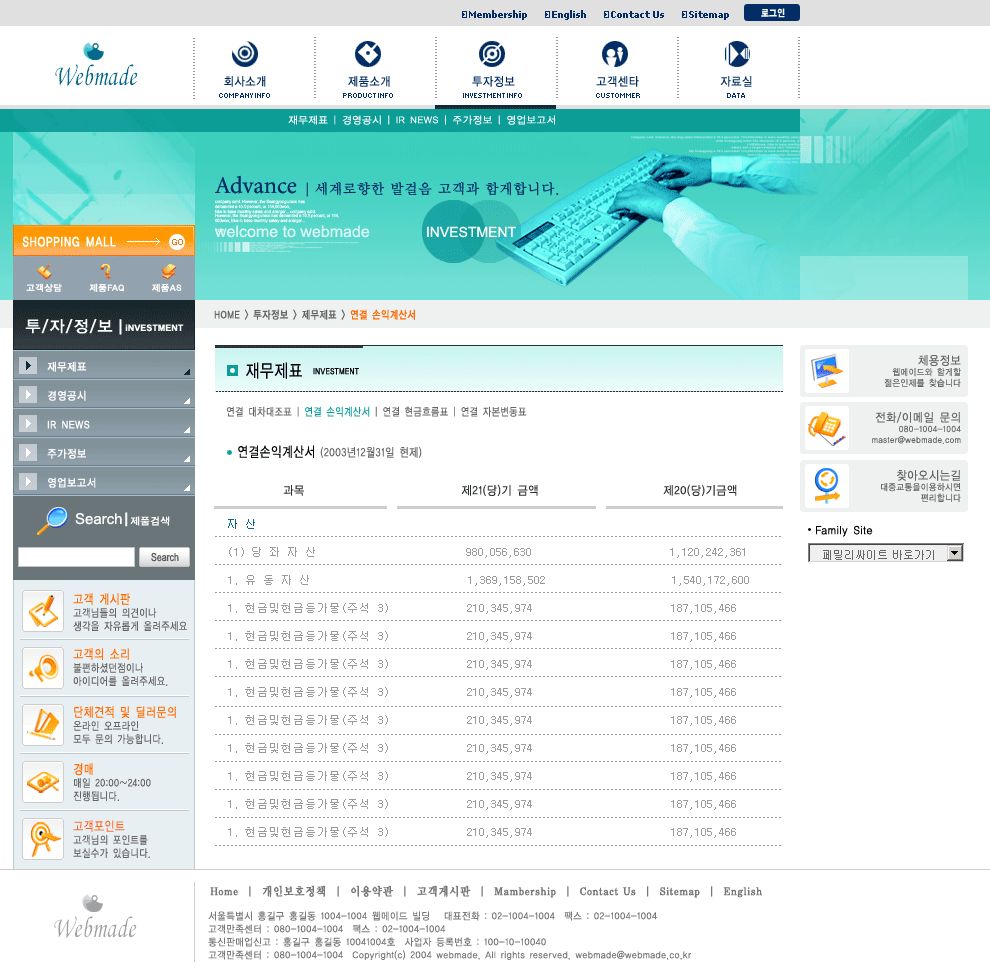Select 주가정보 in the green submenu bar
990x980 pixels.
[472, 120]
